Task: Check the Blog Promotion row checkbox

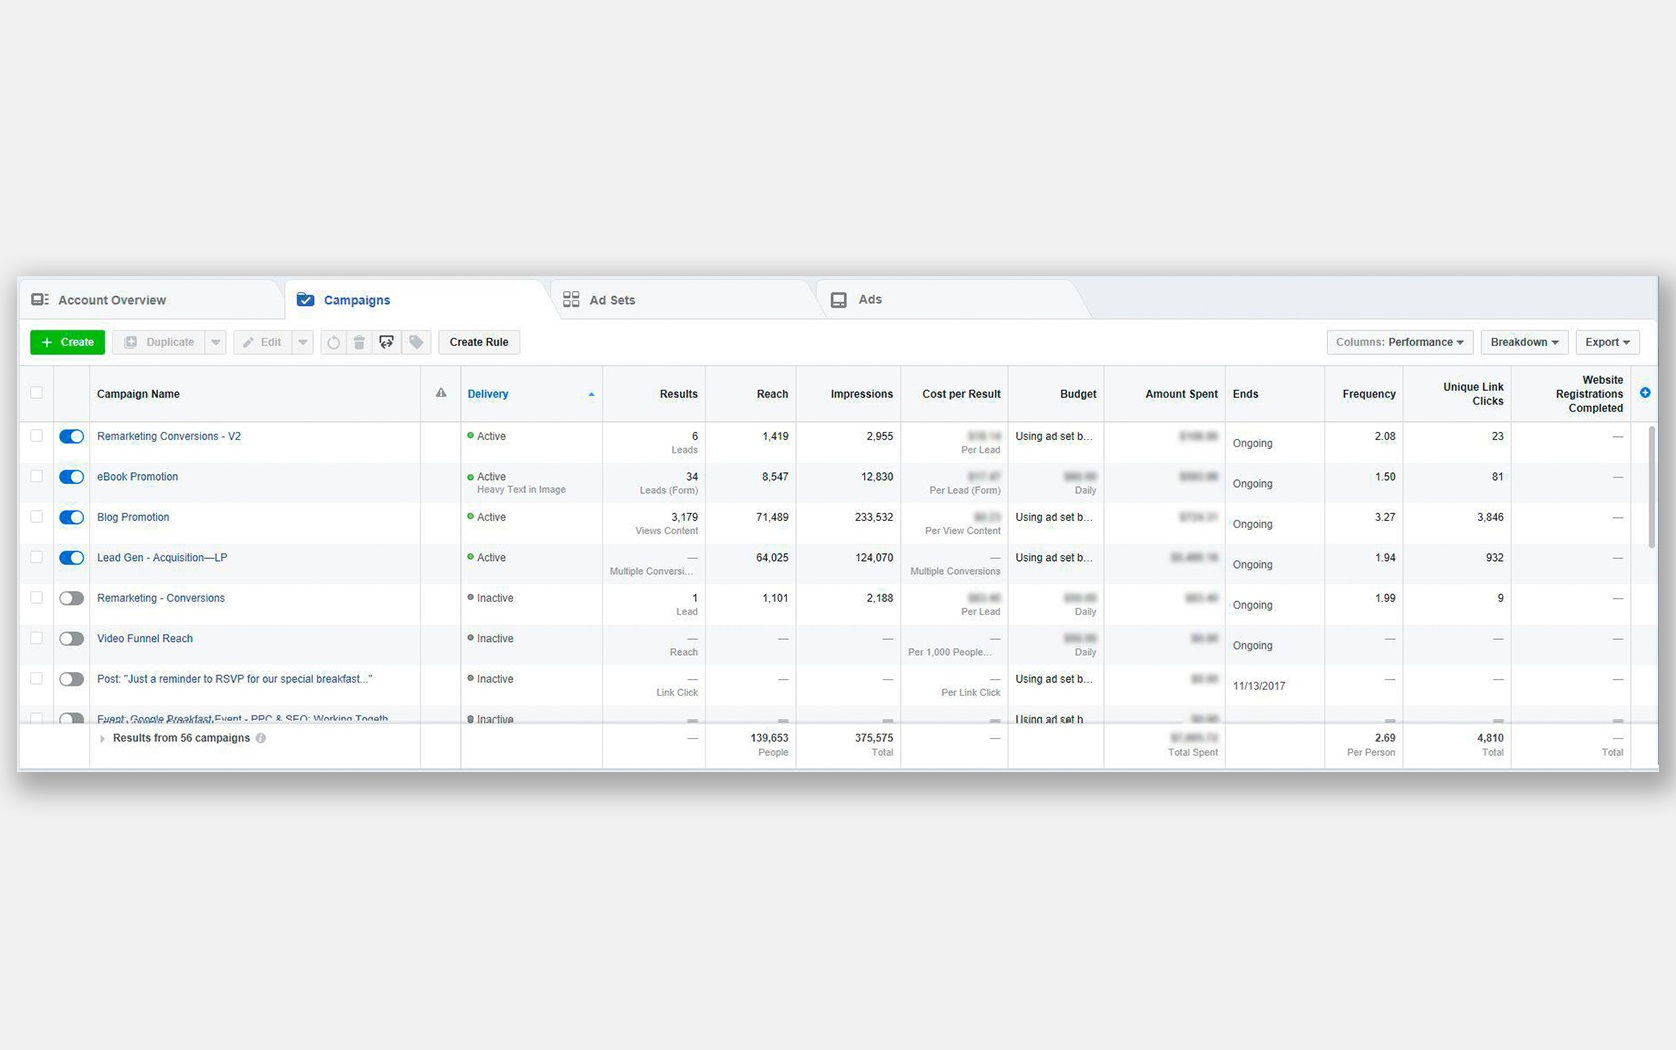Action: pyautogui.click(x=37, y=517)
